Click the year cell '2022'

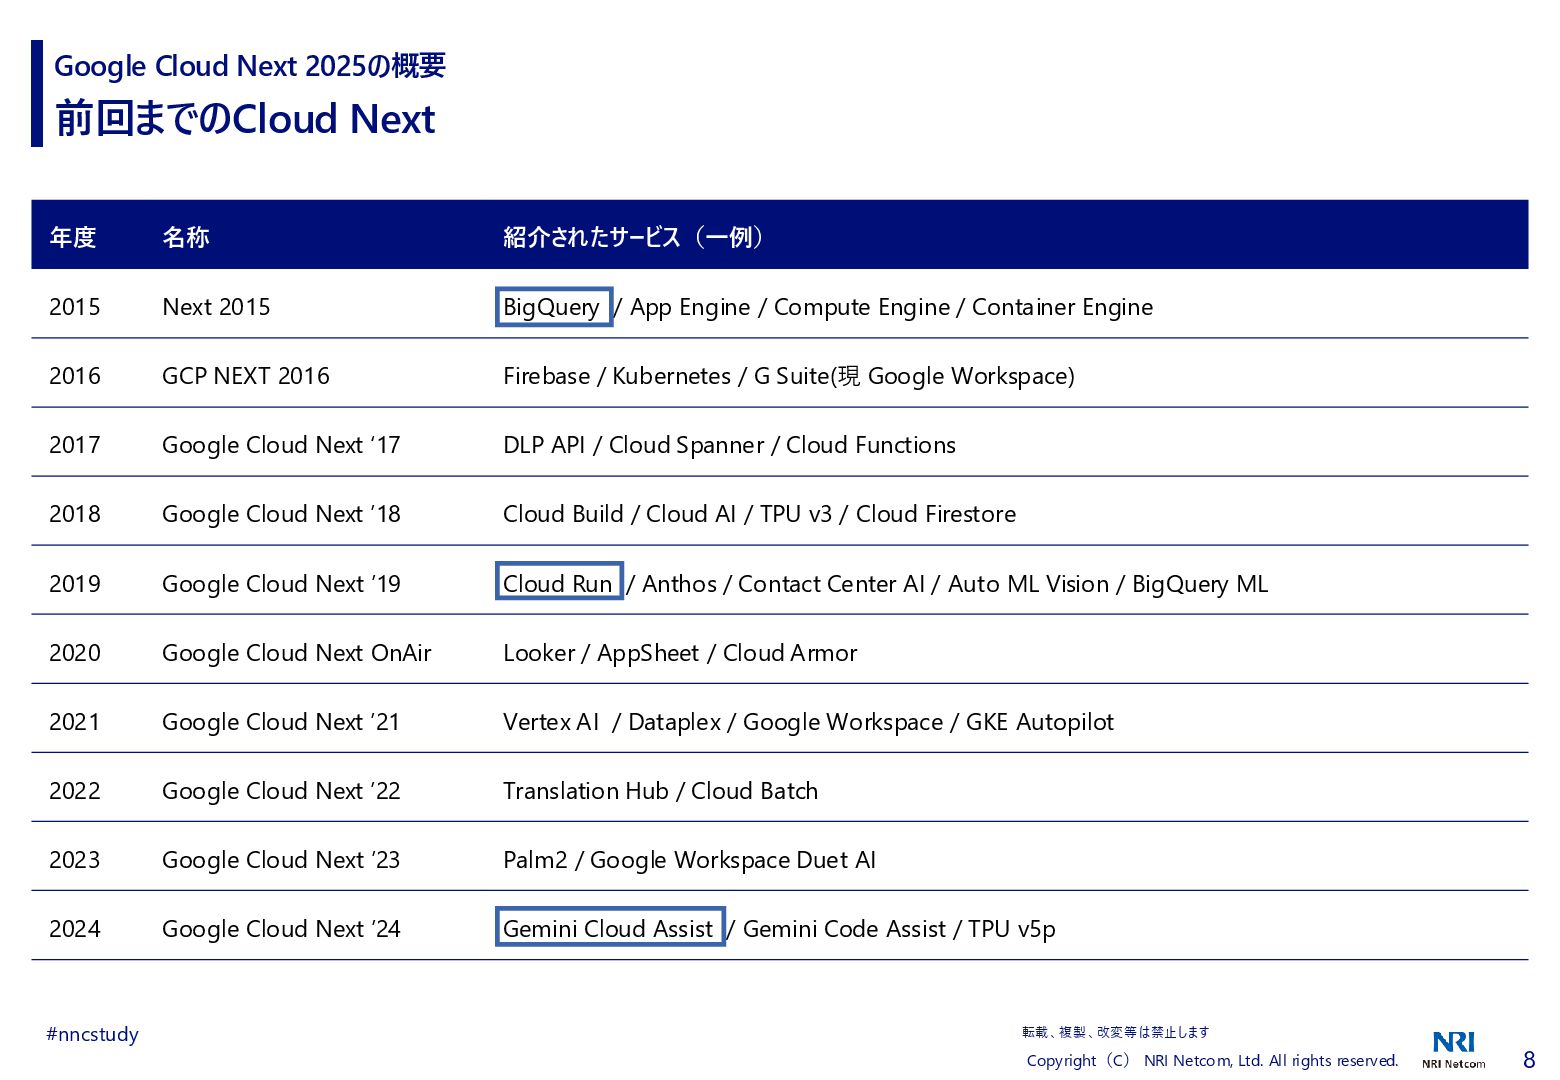coord(75,791)
